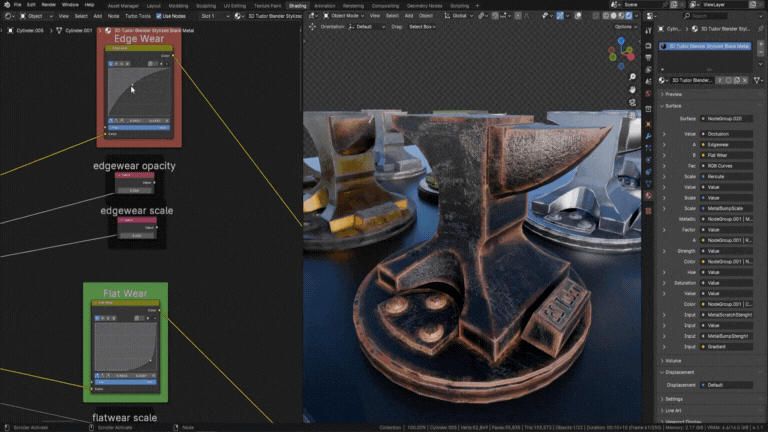The height and width of the screenshot is (432, 768).
Task: Open the View Layer properties tab
Action: click(648, 70)
